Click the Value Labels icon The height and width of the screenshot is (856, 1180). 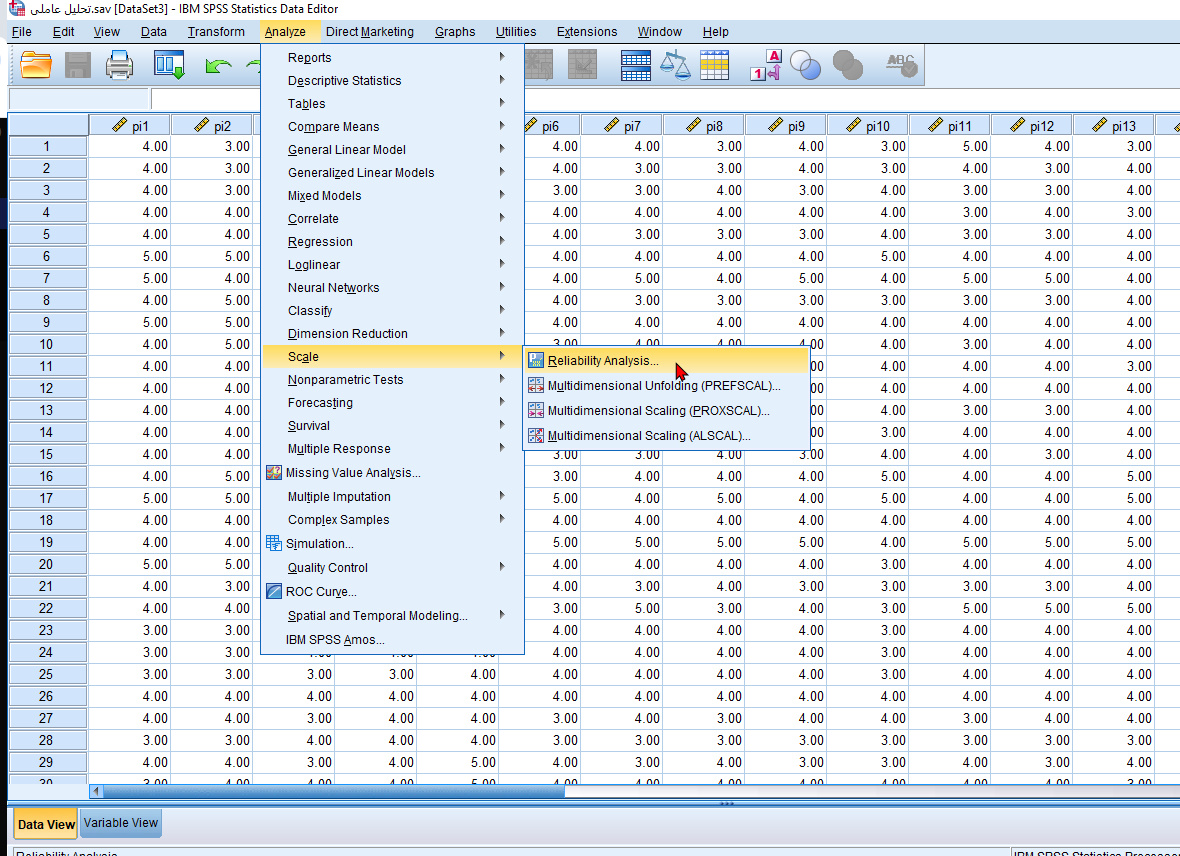click(x=765, y=66)
